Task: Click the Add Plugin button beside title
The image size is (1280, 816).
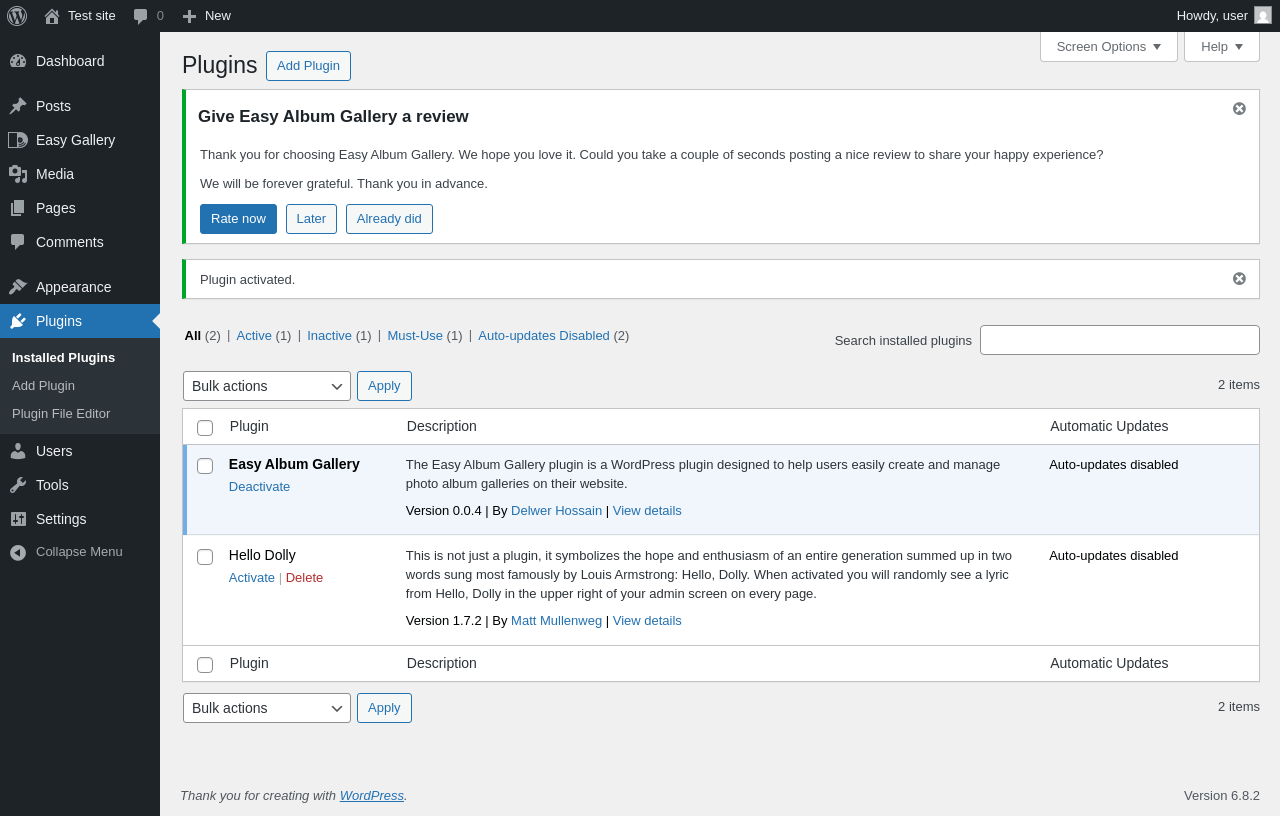Action: tap(308, 66)
